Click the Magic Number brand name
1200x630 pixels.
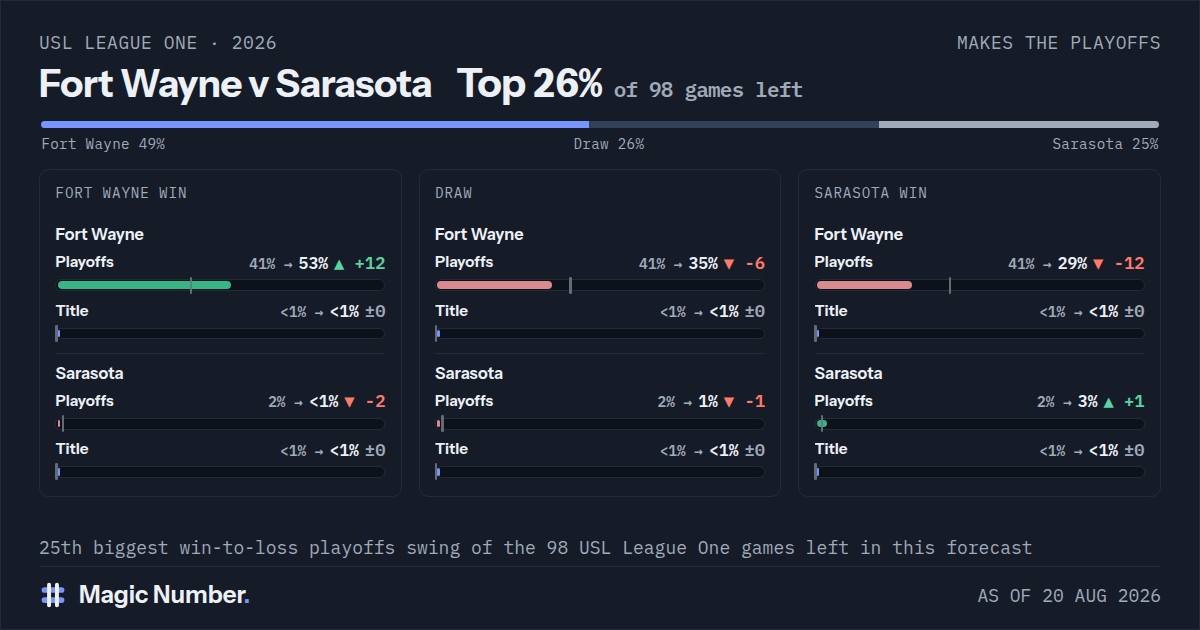164,595
